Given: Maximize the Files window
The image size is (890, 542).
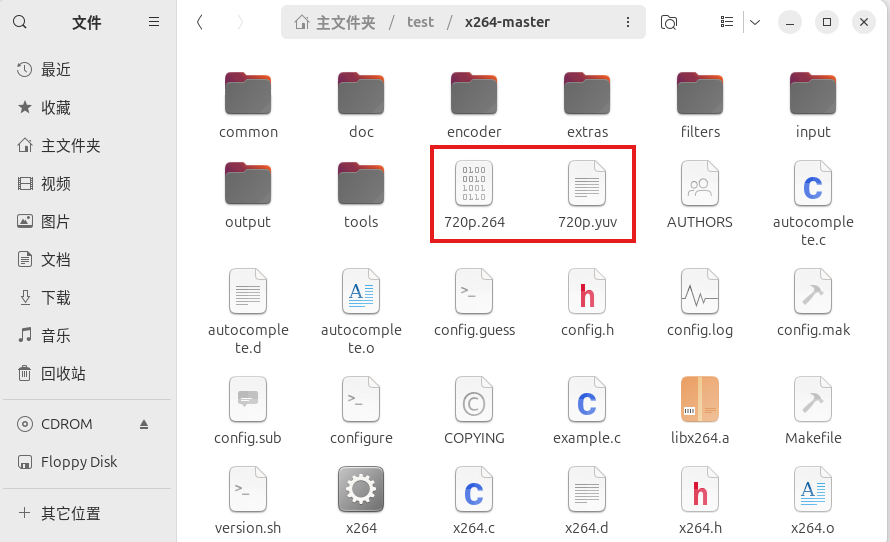Looking at the screenshot, I should tap(827, 22).
